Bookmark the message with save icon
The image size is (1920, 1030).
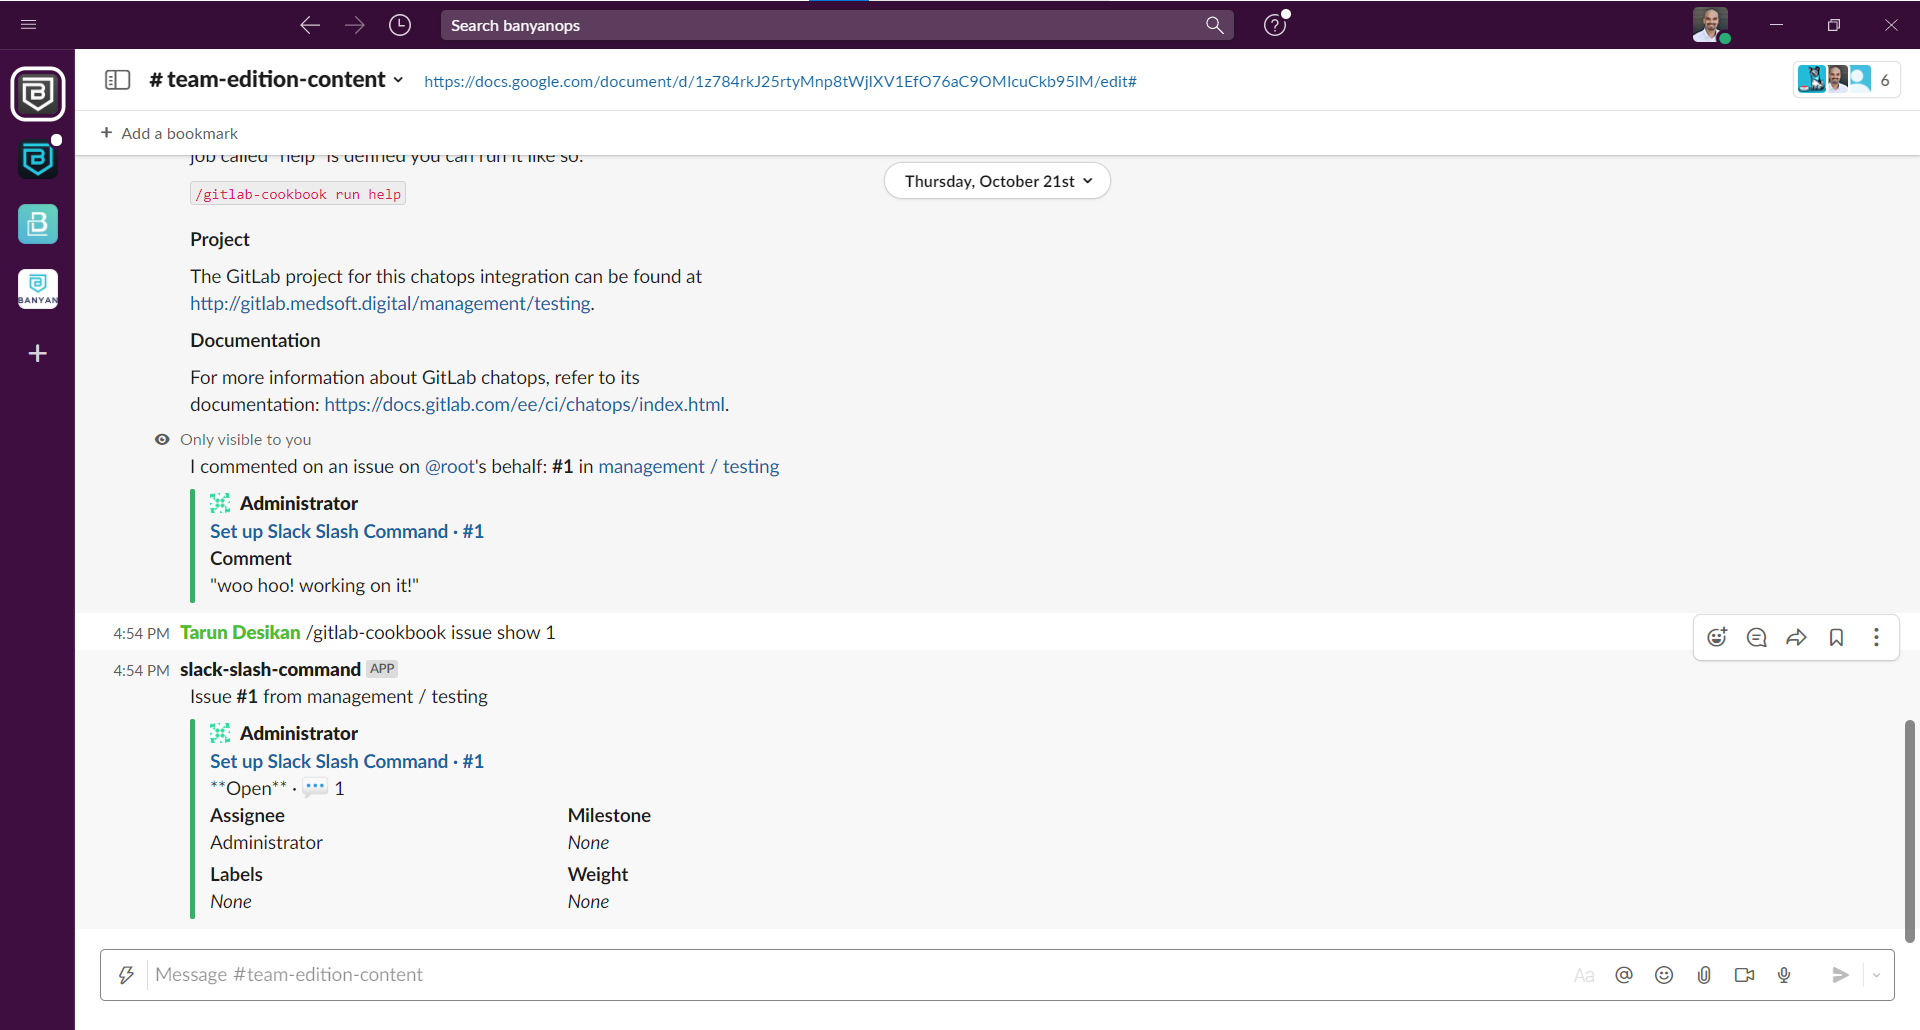pyautogui.click(x=1836, y=637)
